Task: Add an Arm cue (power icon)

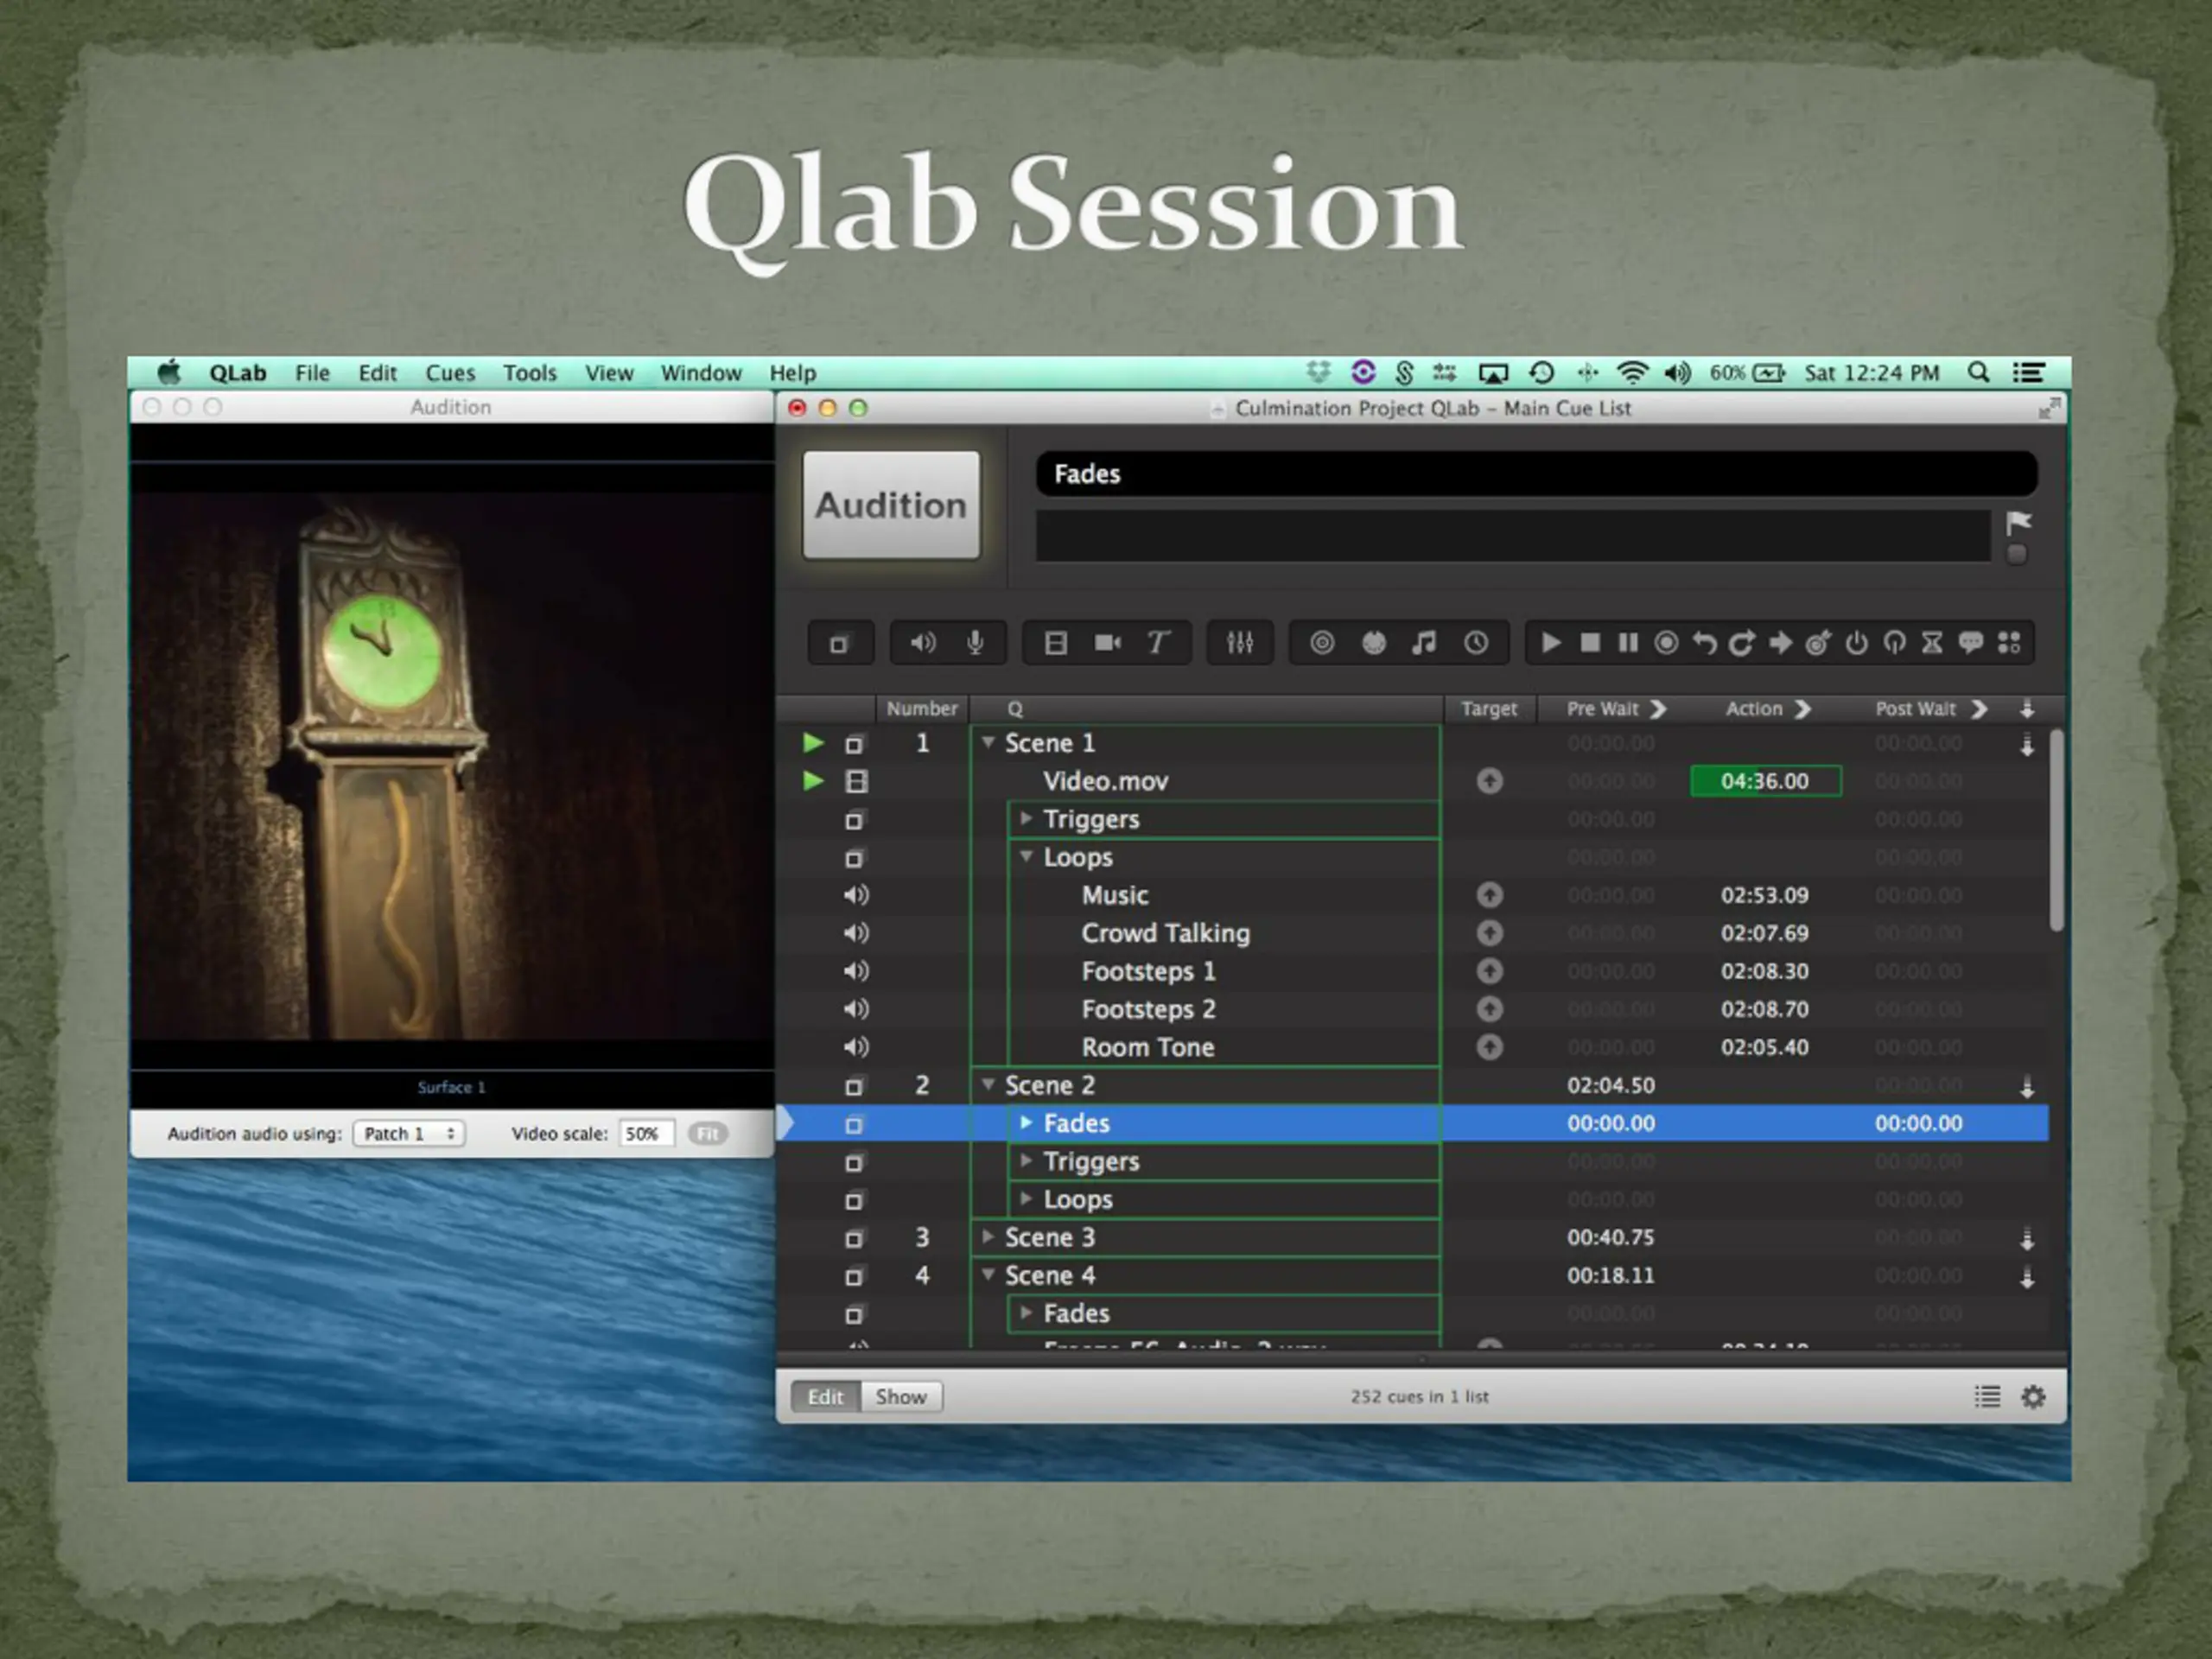Action: 1856,643
